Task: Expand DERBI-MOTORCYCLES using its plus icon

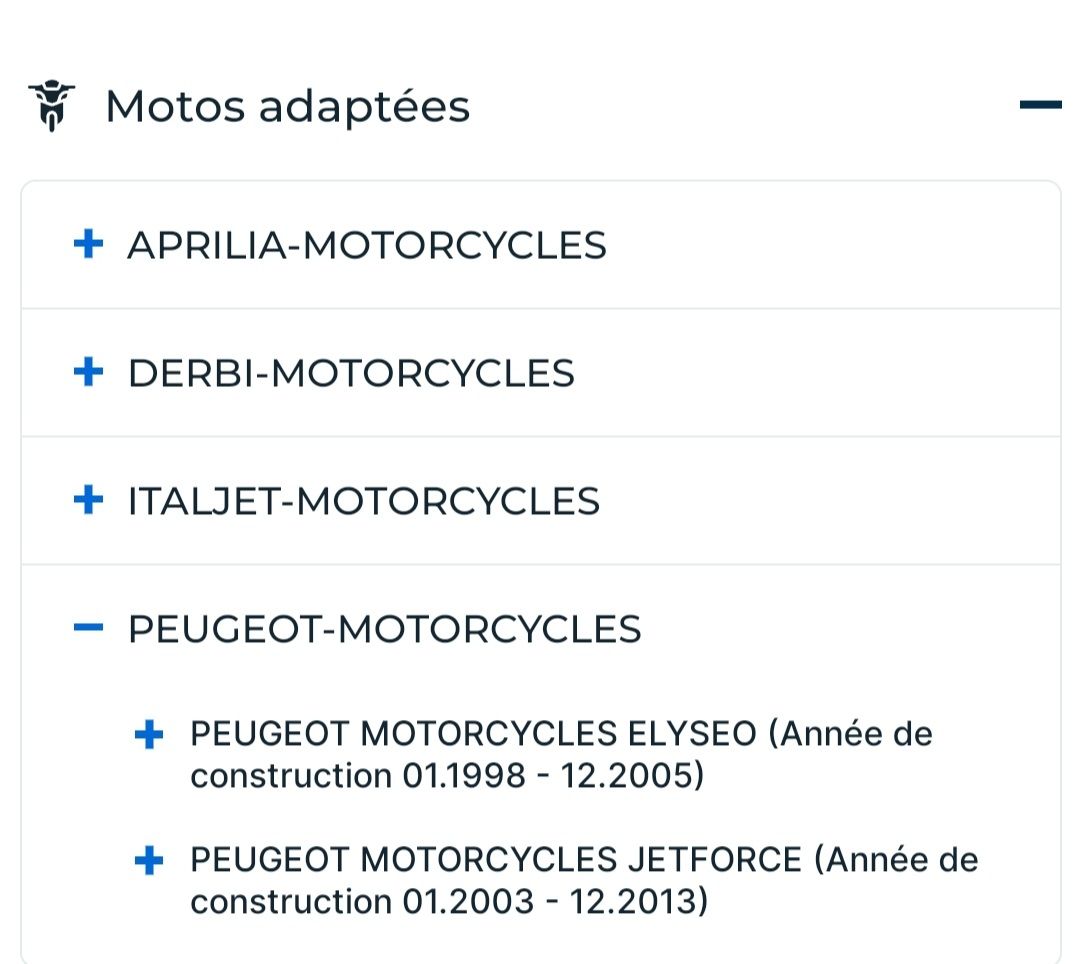Action: point(89,372)
